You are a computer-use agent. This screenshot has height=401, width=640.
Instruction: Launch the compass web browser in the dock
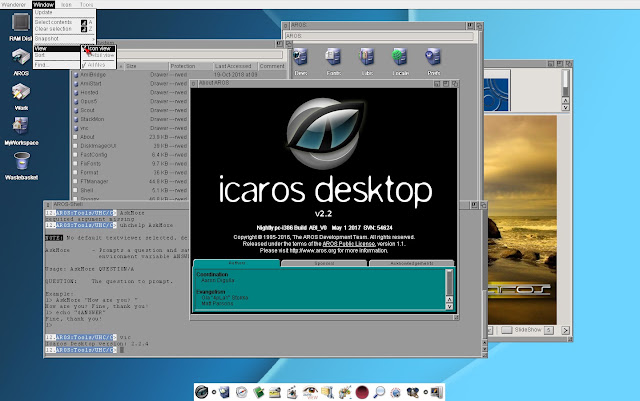242,392
